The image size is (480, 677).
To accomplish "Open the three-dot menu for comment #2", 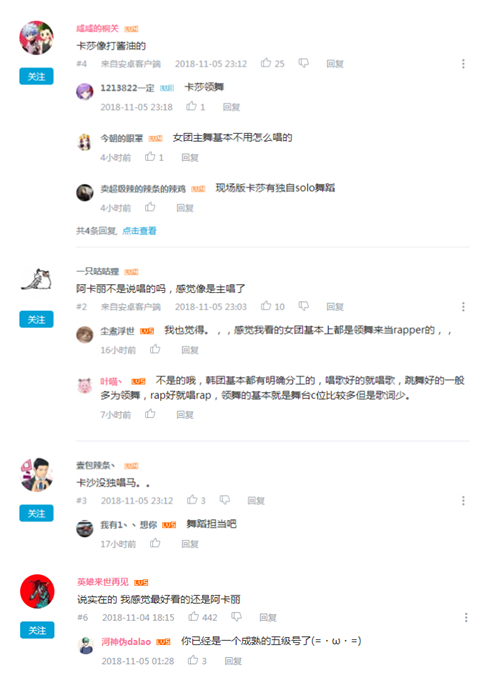I will (x=463, y=307).
